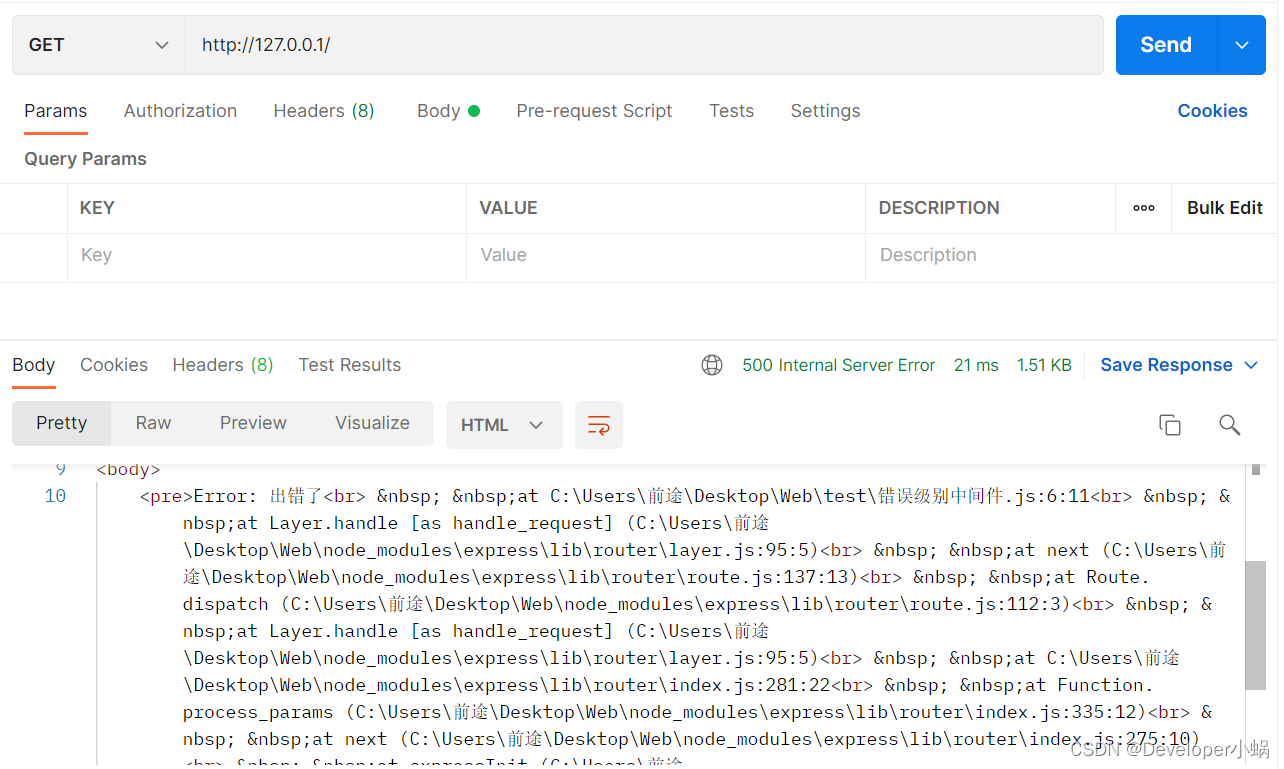Screen dimensions: 1284x769
Task: Click the 1.51 KB response size
Action: pyautogui.click(x=1044, y=365)
